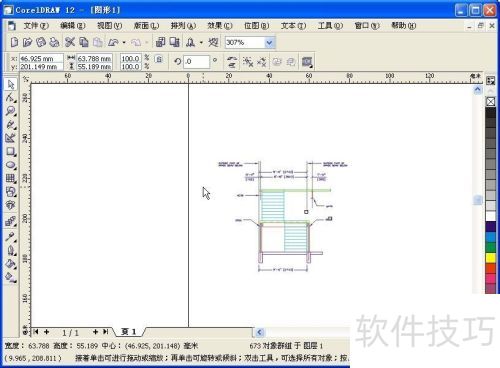The width and height of the screenshot is (500, 368).
Task: Open the 编辑(E) menu
Action: (x=73, y=26)
